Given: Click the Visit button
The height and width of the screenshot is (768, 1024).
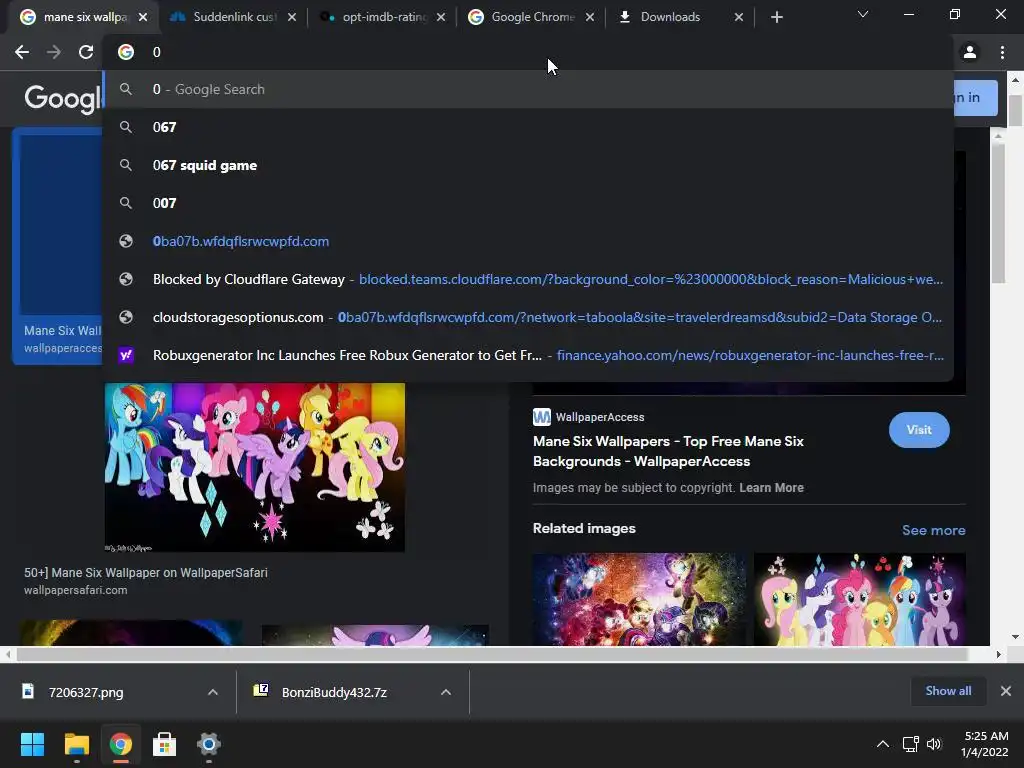Looking at the screenshot, I should coord(919,430).
